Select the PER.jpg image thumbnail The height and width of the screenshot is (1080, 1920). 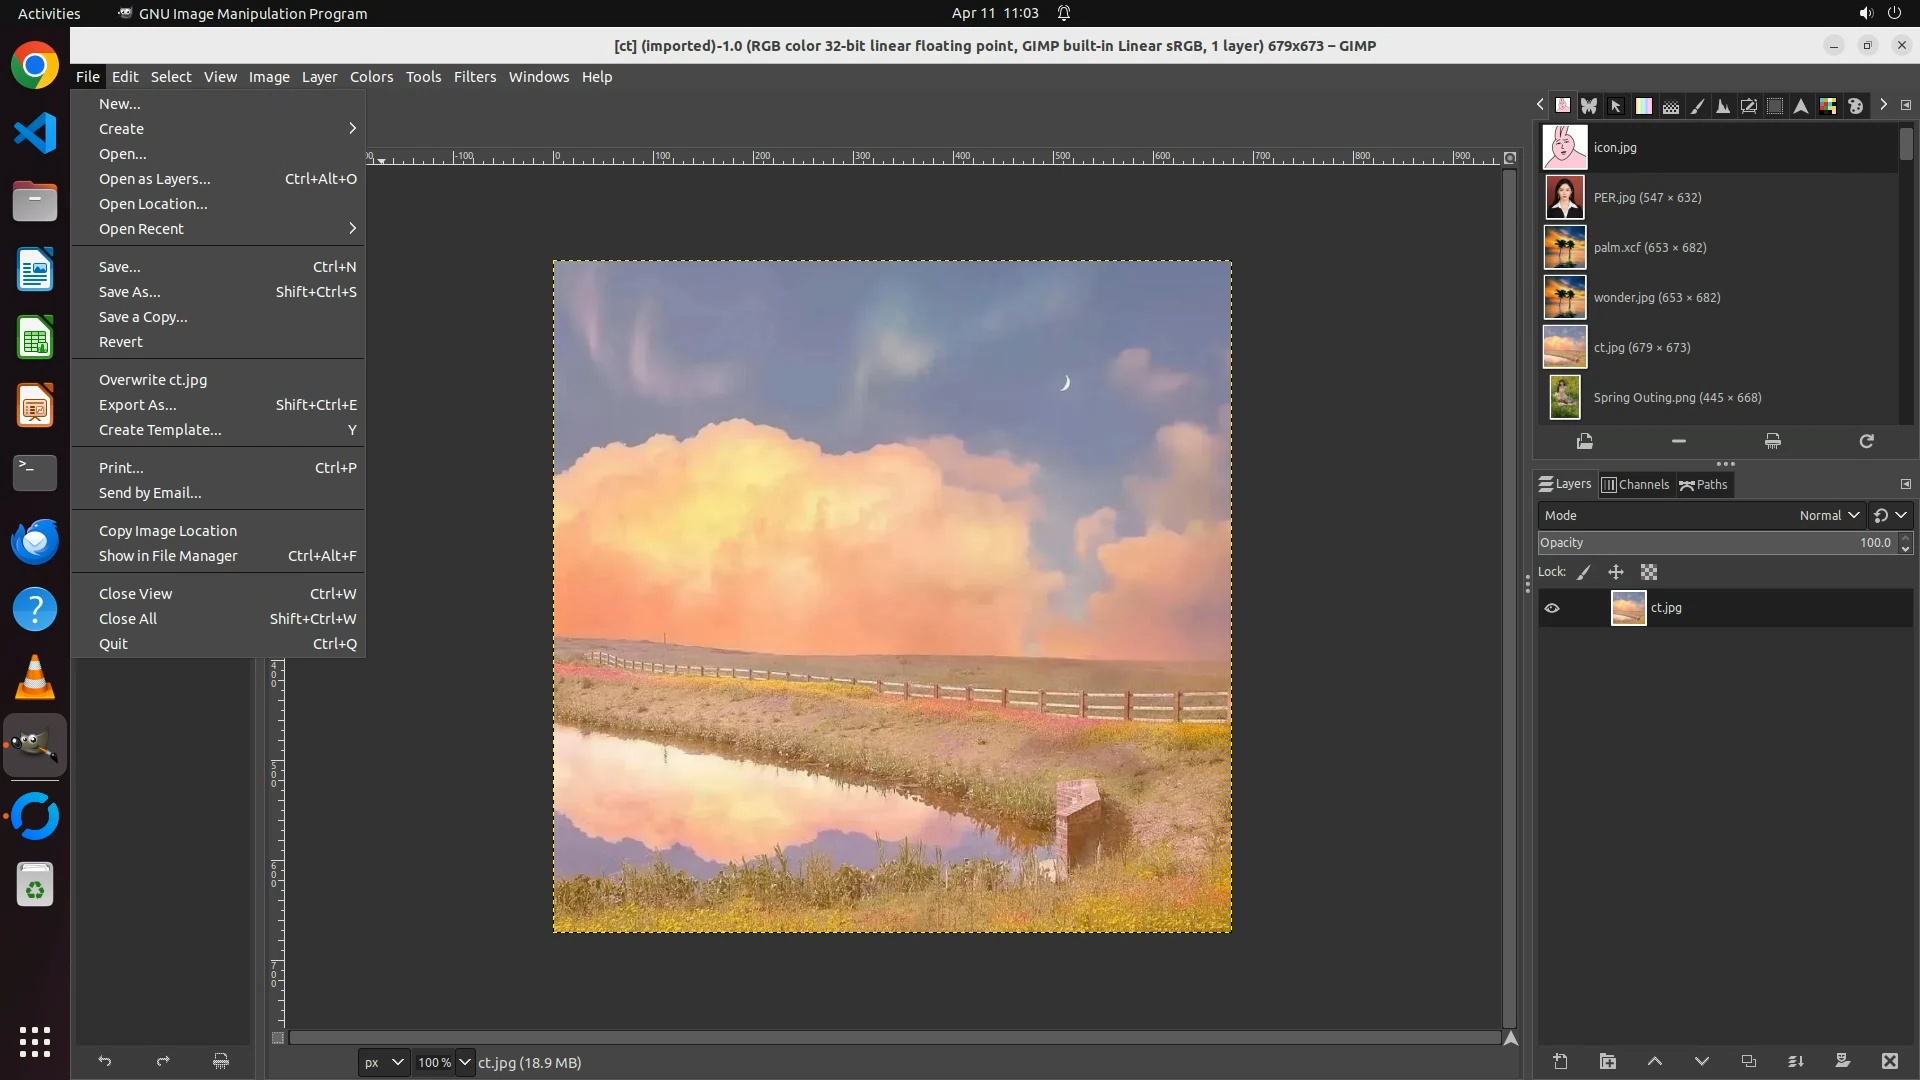(x=1565, y=197)
